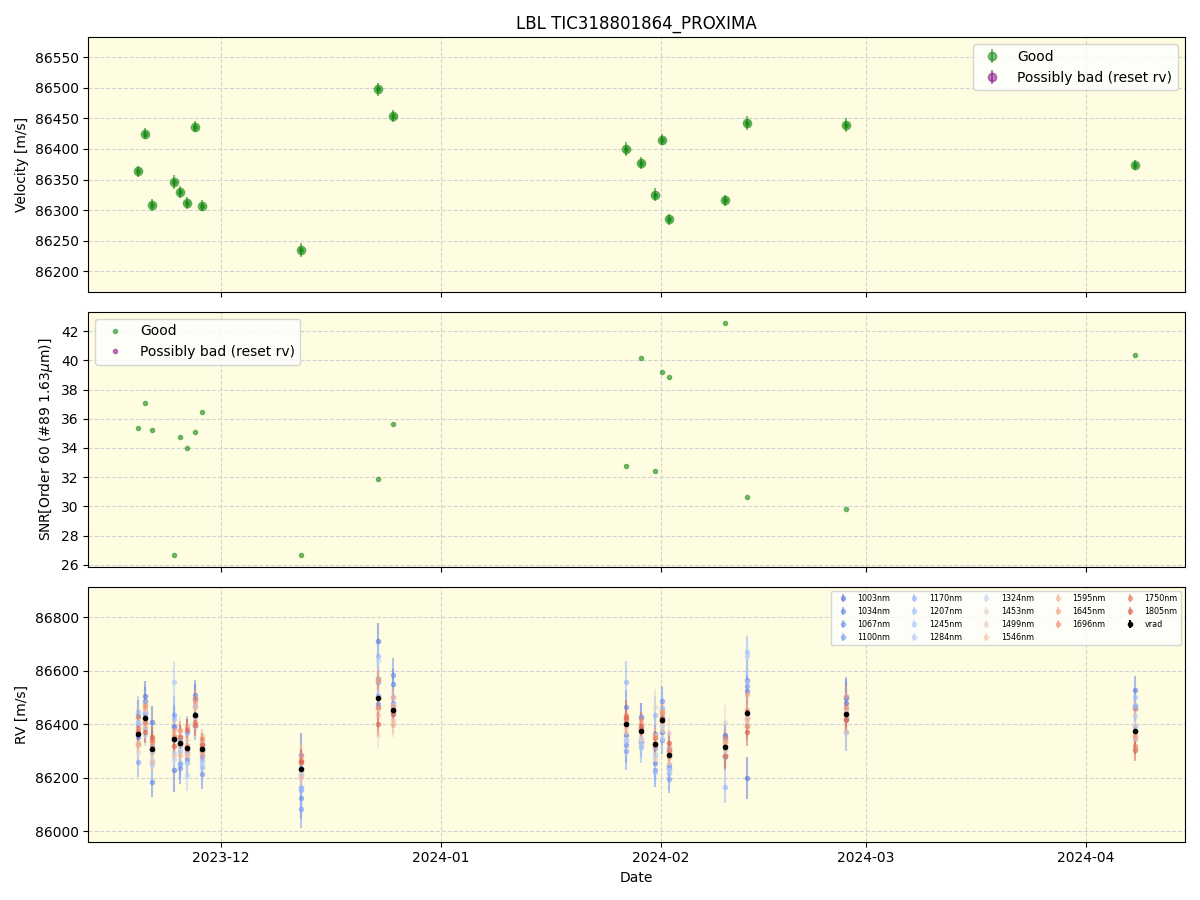Viewport: 1200px width, 900px height.
Task: Click the 2024-01 date tick label
Action: pyautogui.click(x=441, y=857)
